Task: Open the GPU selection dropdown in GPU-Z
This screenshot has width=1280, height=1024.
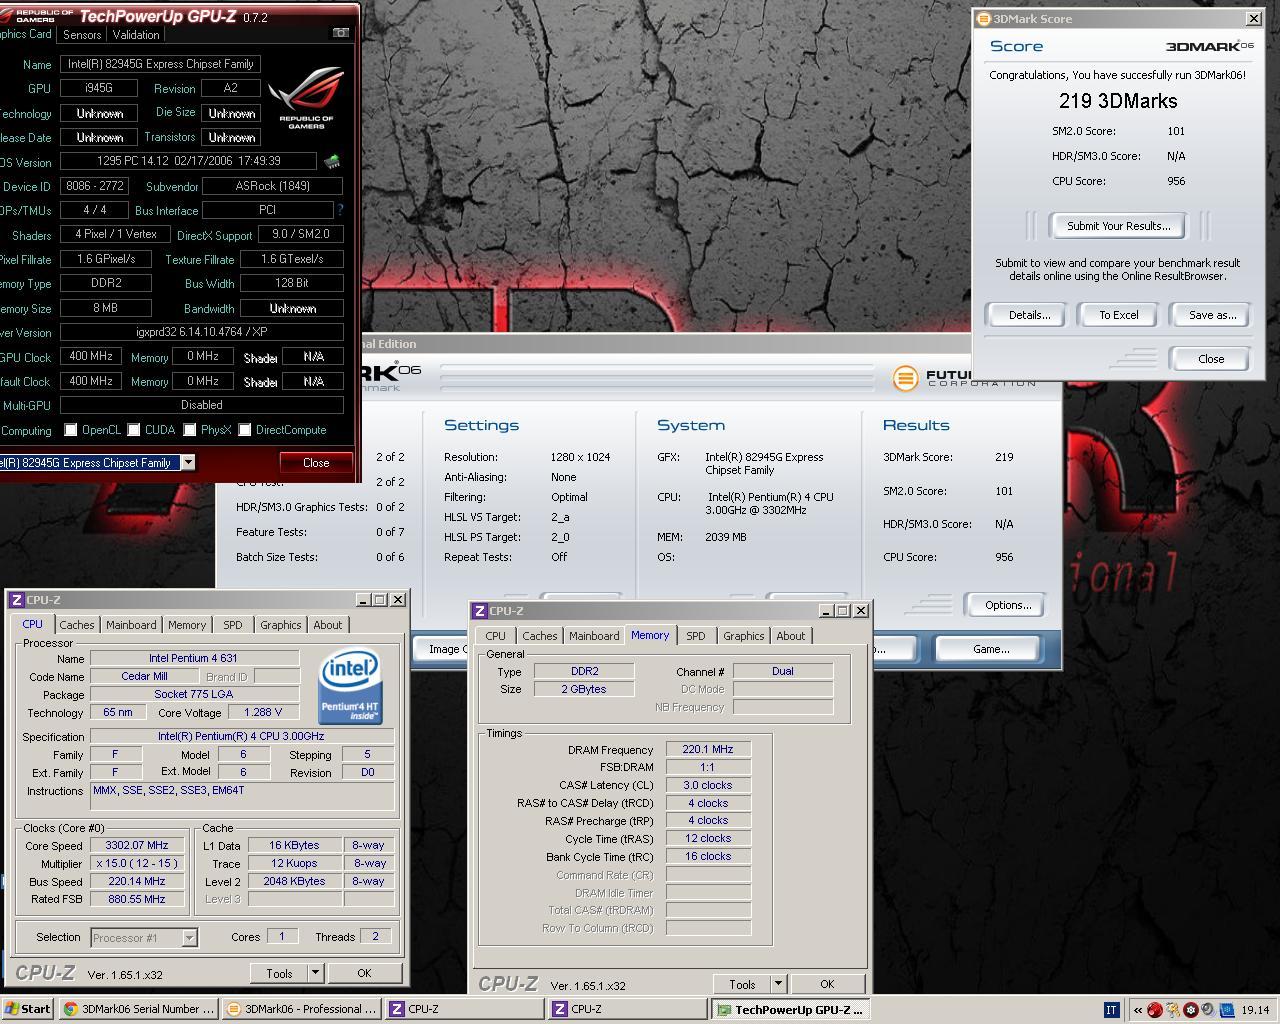Action: coord(188,462)
